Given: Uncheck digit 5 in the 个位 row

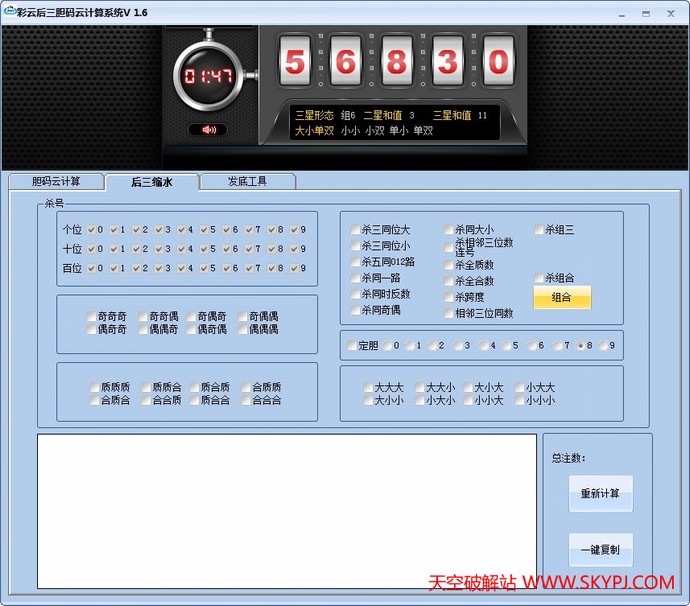Looking at the screenshot, I should point(205,230).
